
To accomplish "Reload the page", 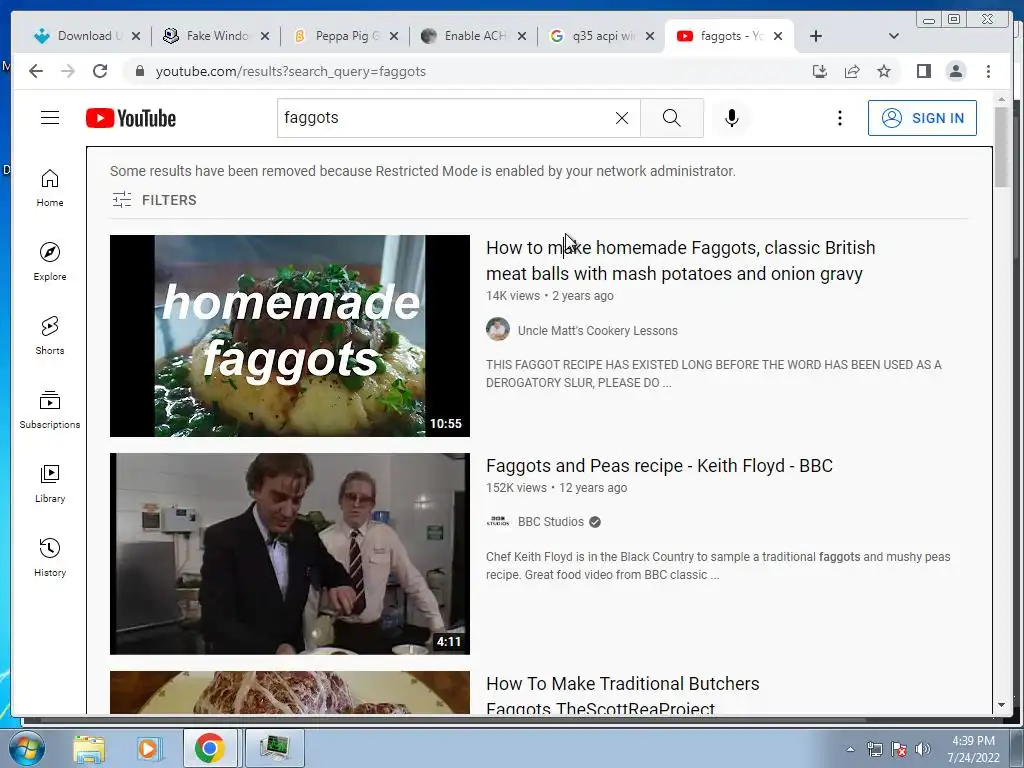I will click(x=100, y=71).
